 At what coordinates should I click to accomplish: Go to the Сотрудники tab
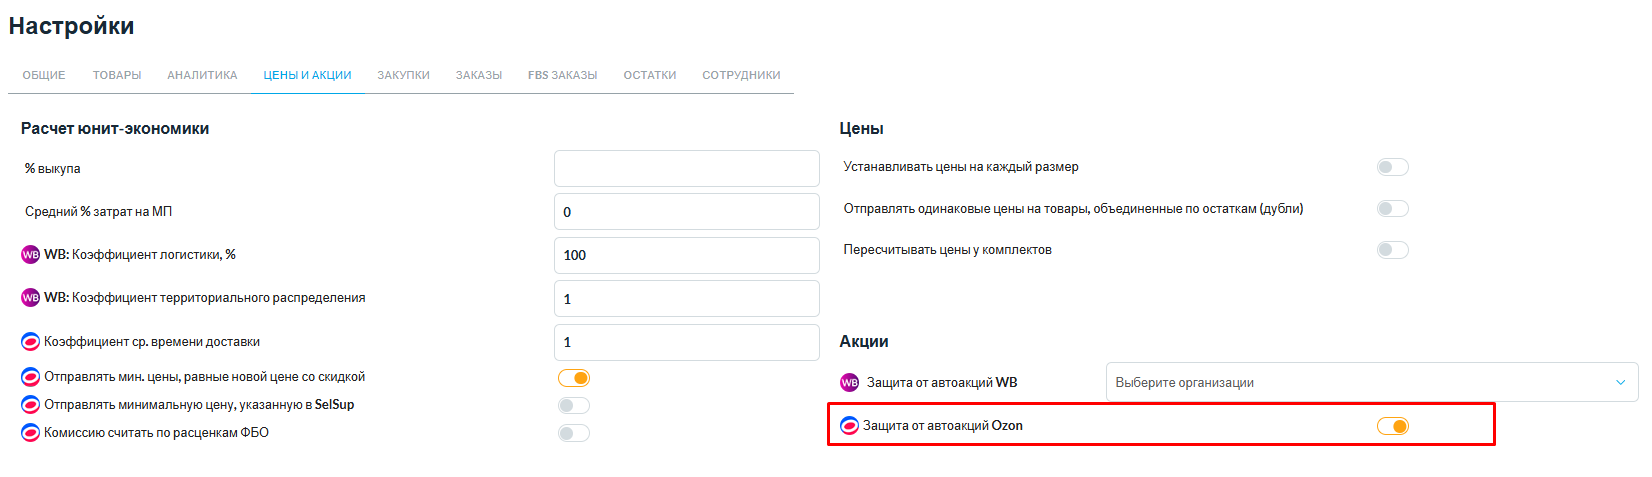point(741,75)
